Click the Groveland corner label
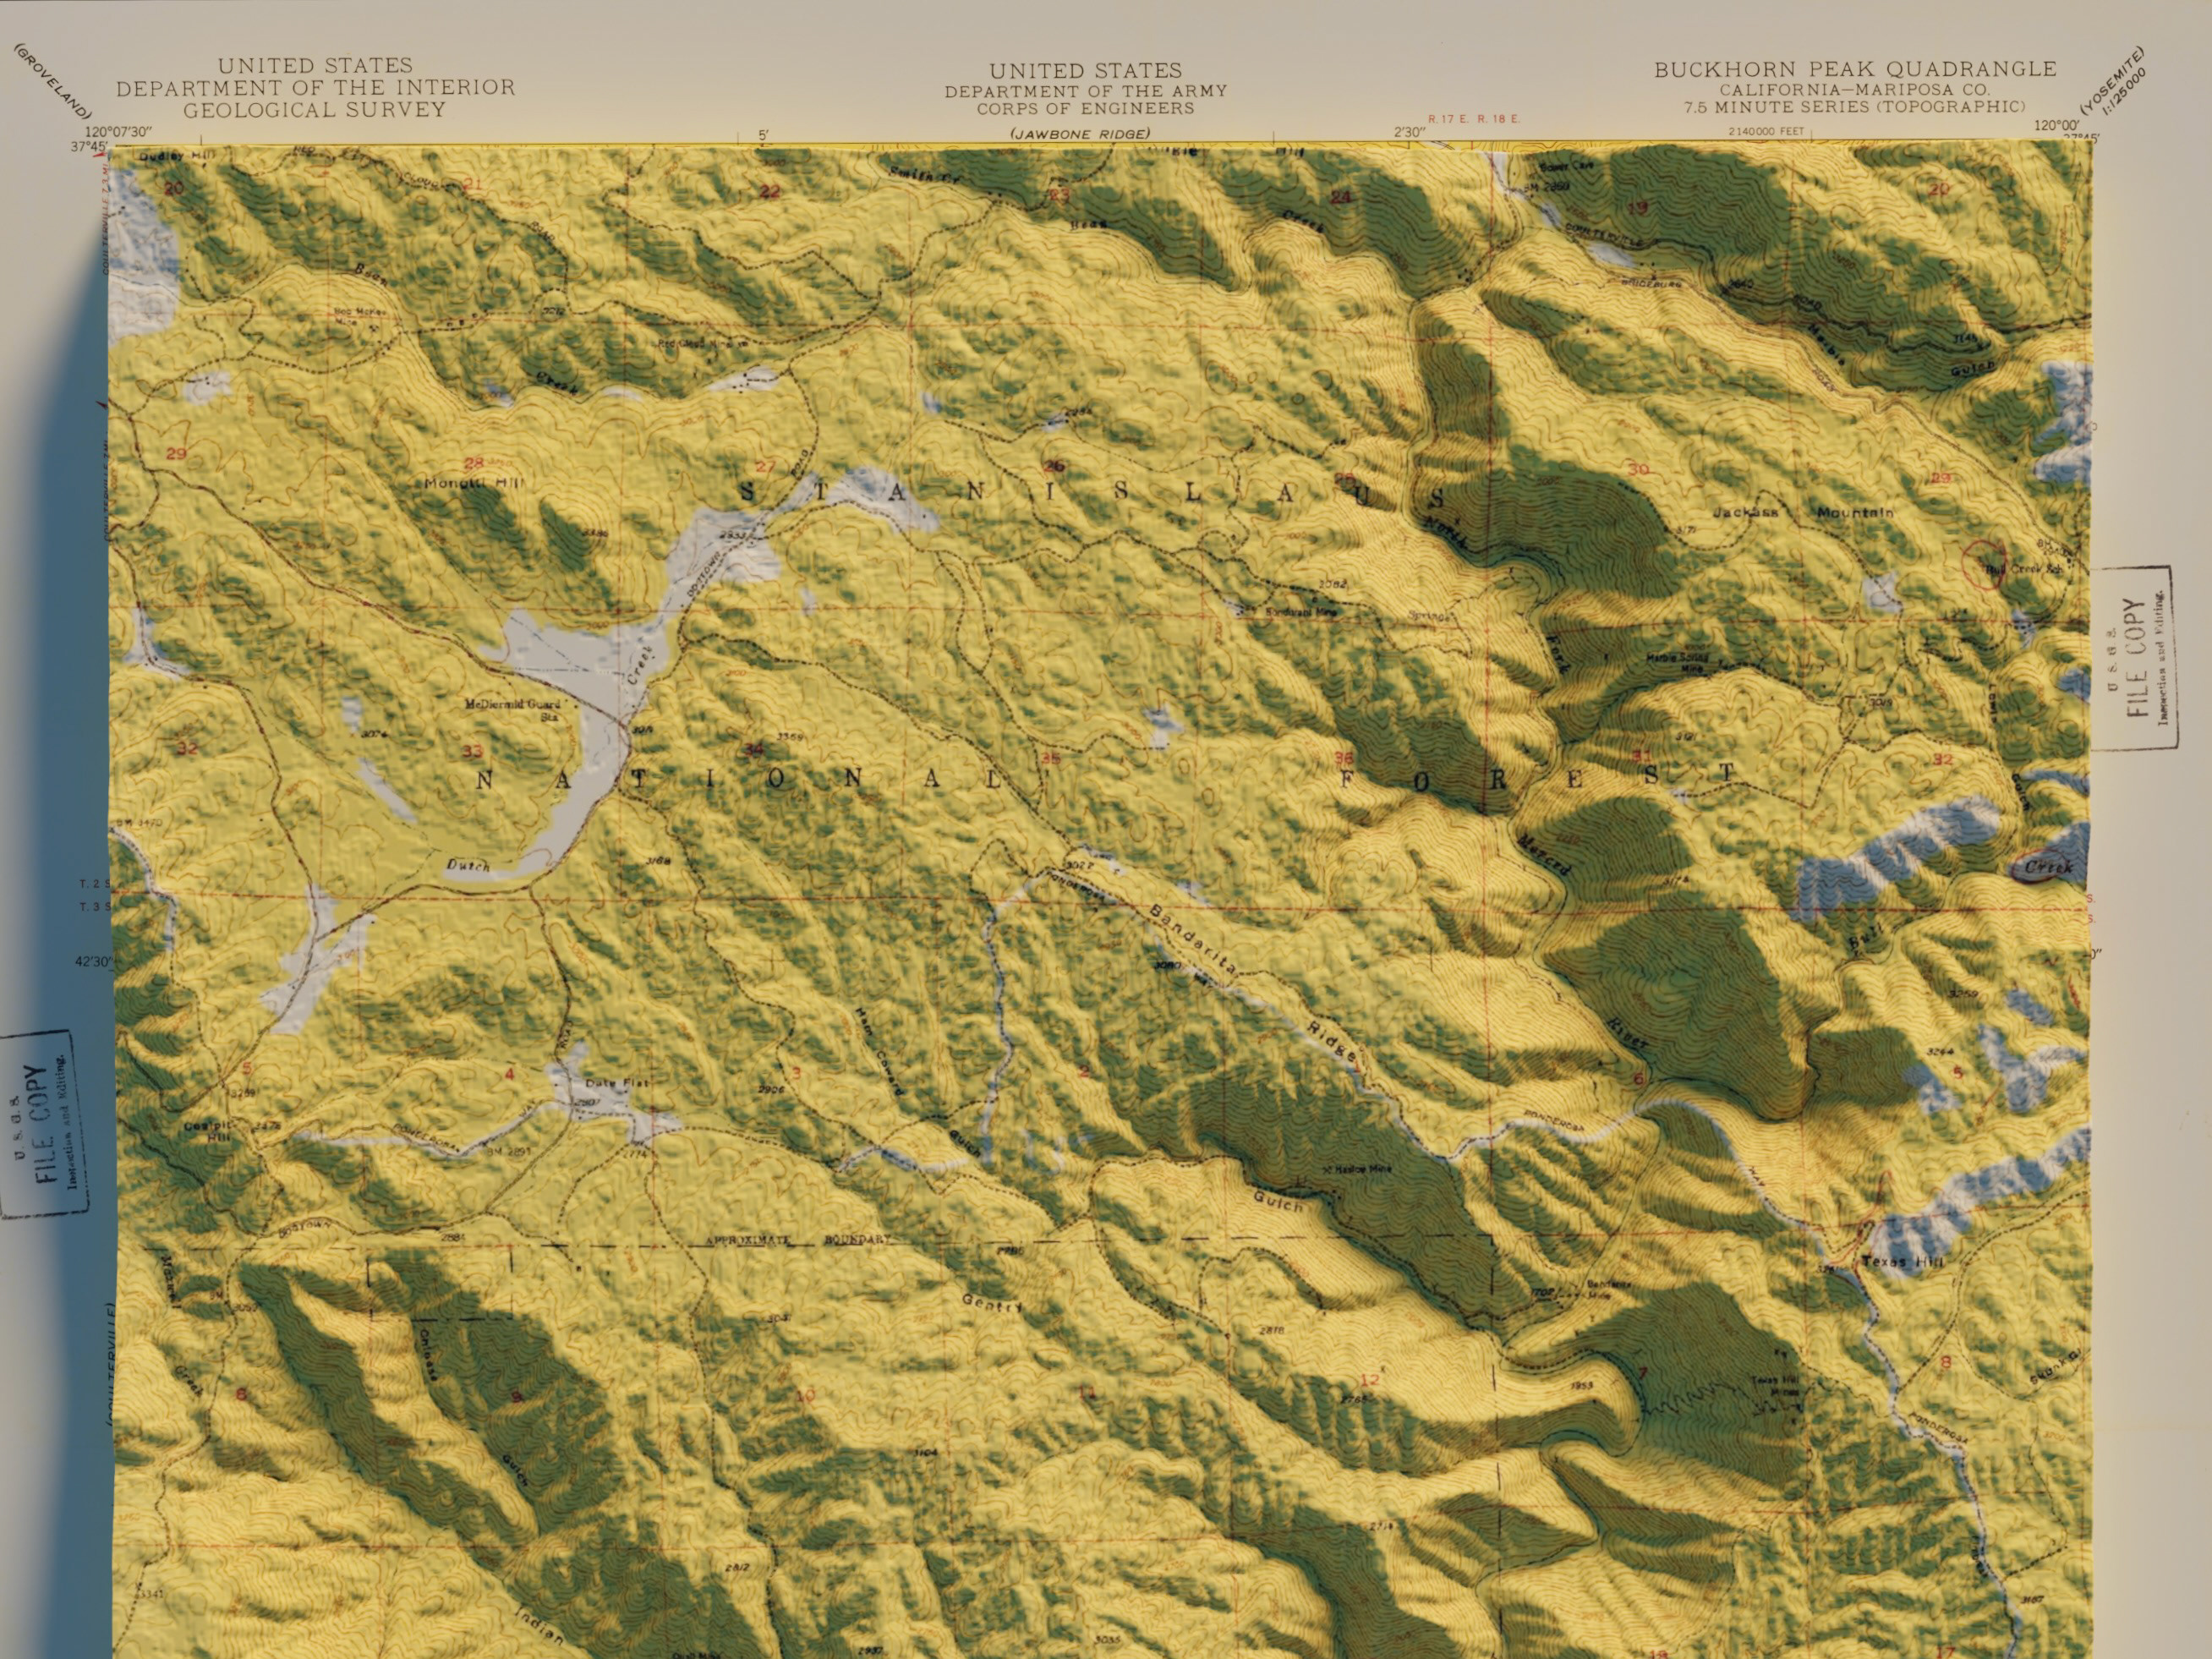This screenshot has width=2212, height=1659. pos(52,82)
